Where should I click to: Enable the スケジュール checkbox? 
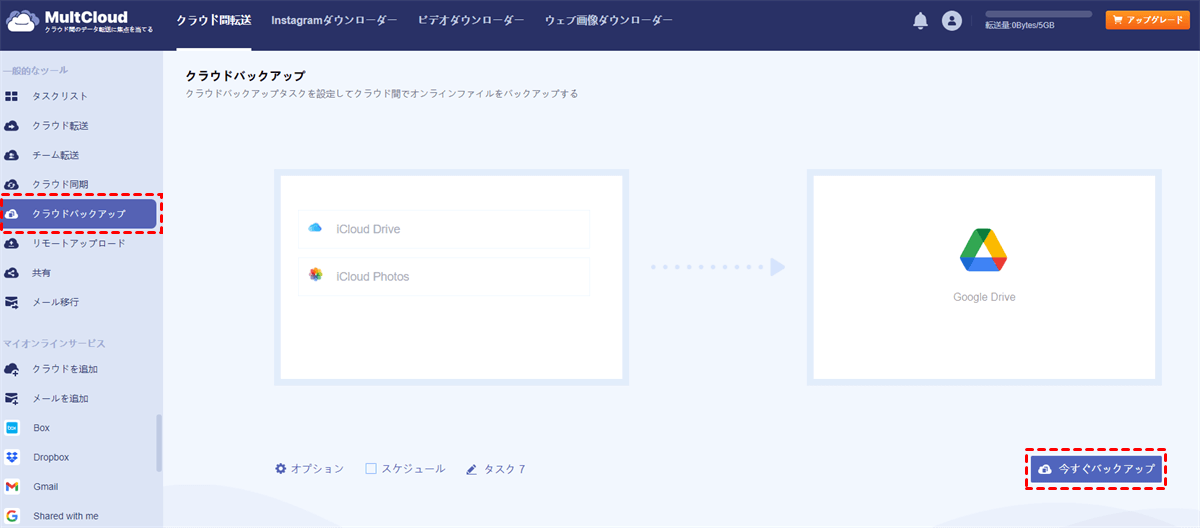click(371, 468)
